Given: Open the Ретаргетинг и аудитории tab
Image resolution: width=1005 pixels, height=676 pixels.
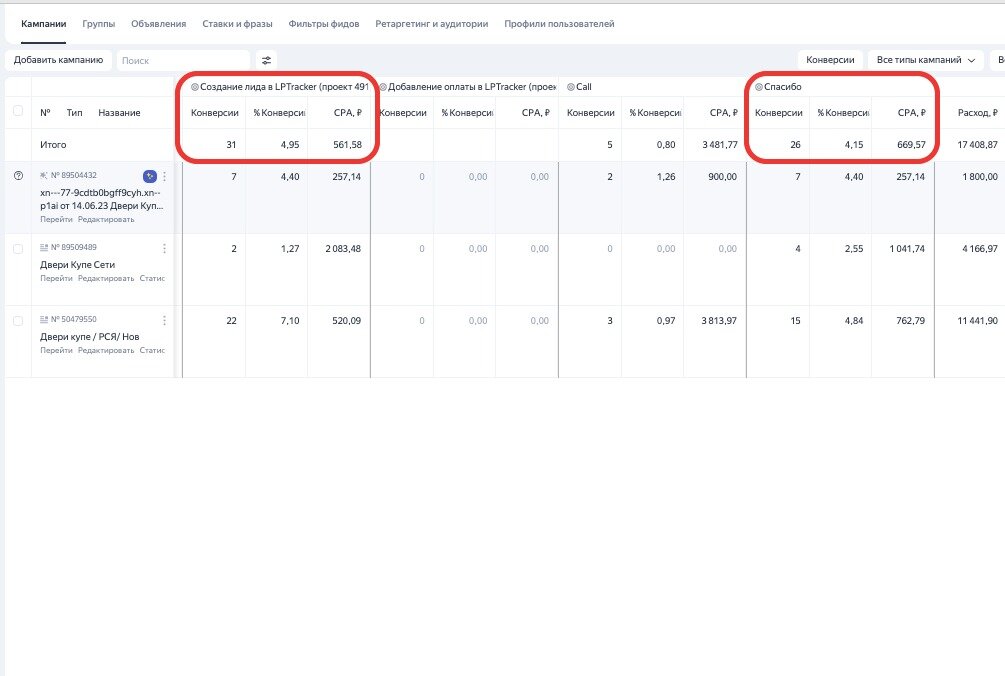Looking at the screenshot, I should point(432,23).
